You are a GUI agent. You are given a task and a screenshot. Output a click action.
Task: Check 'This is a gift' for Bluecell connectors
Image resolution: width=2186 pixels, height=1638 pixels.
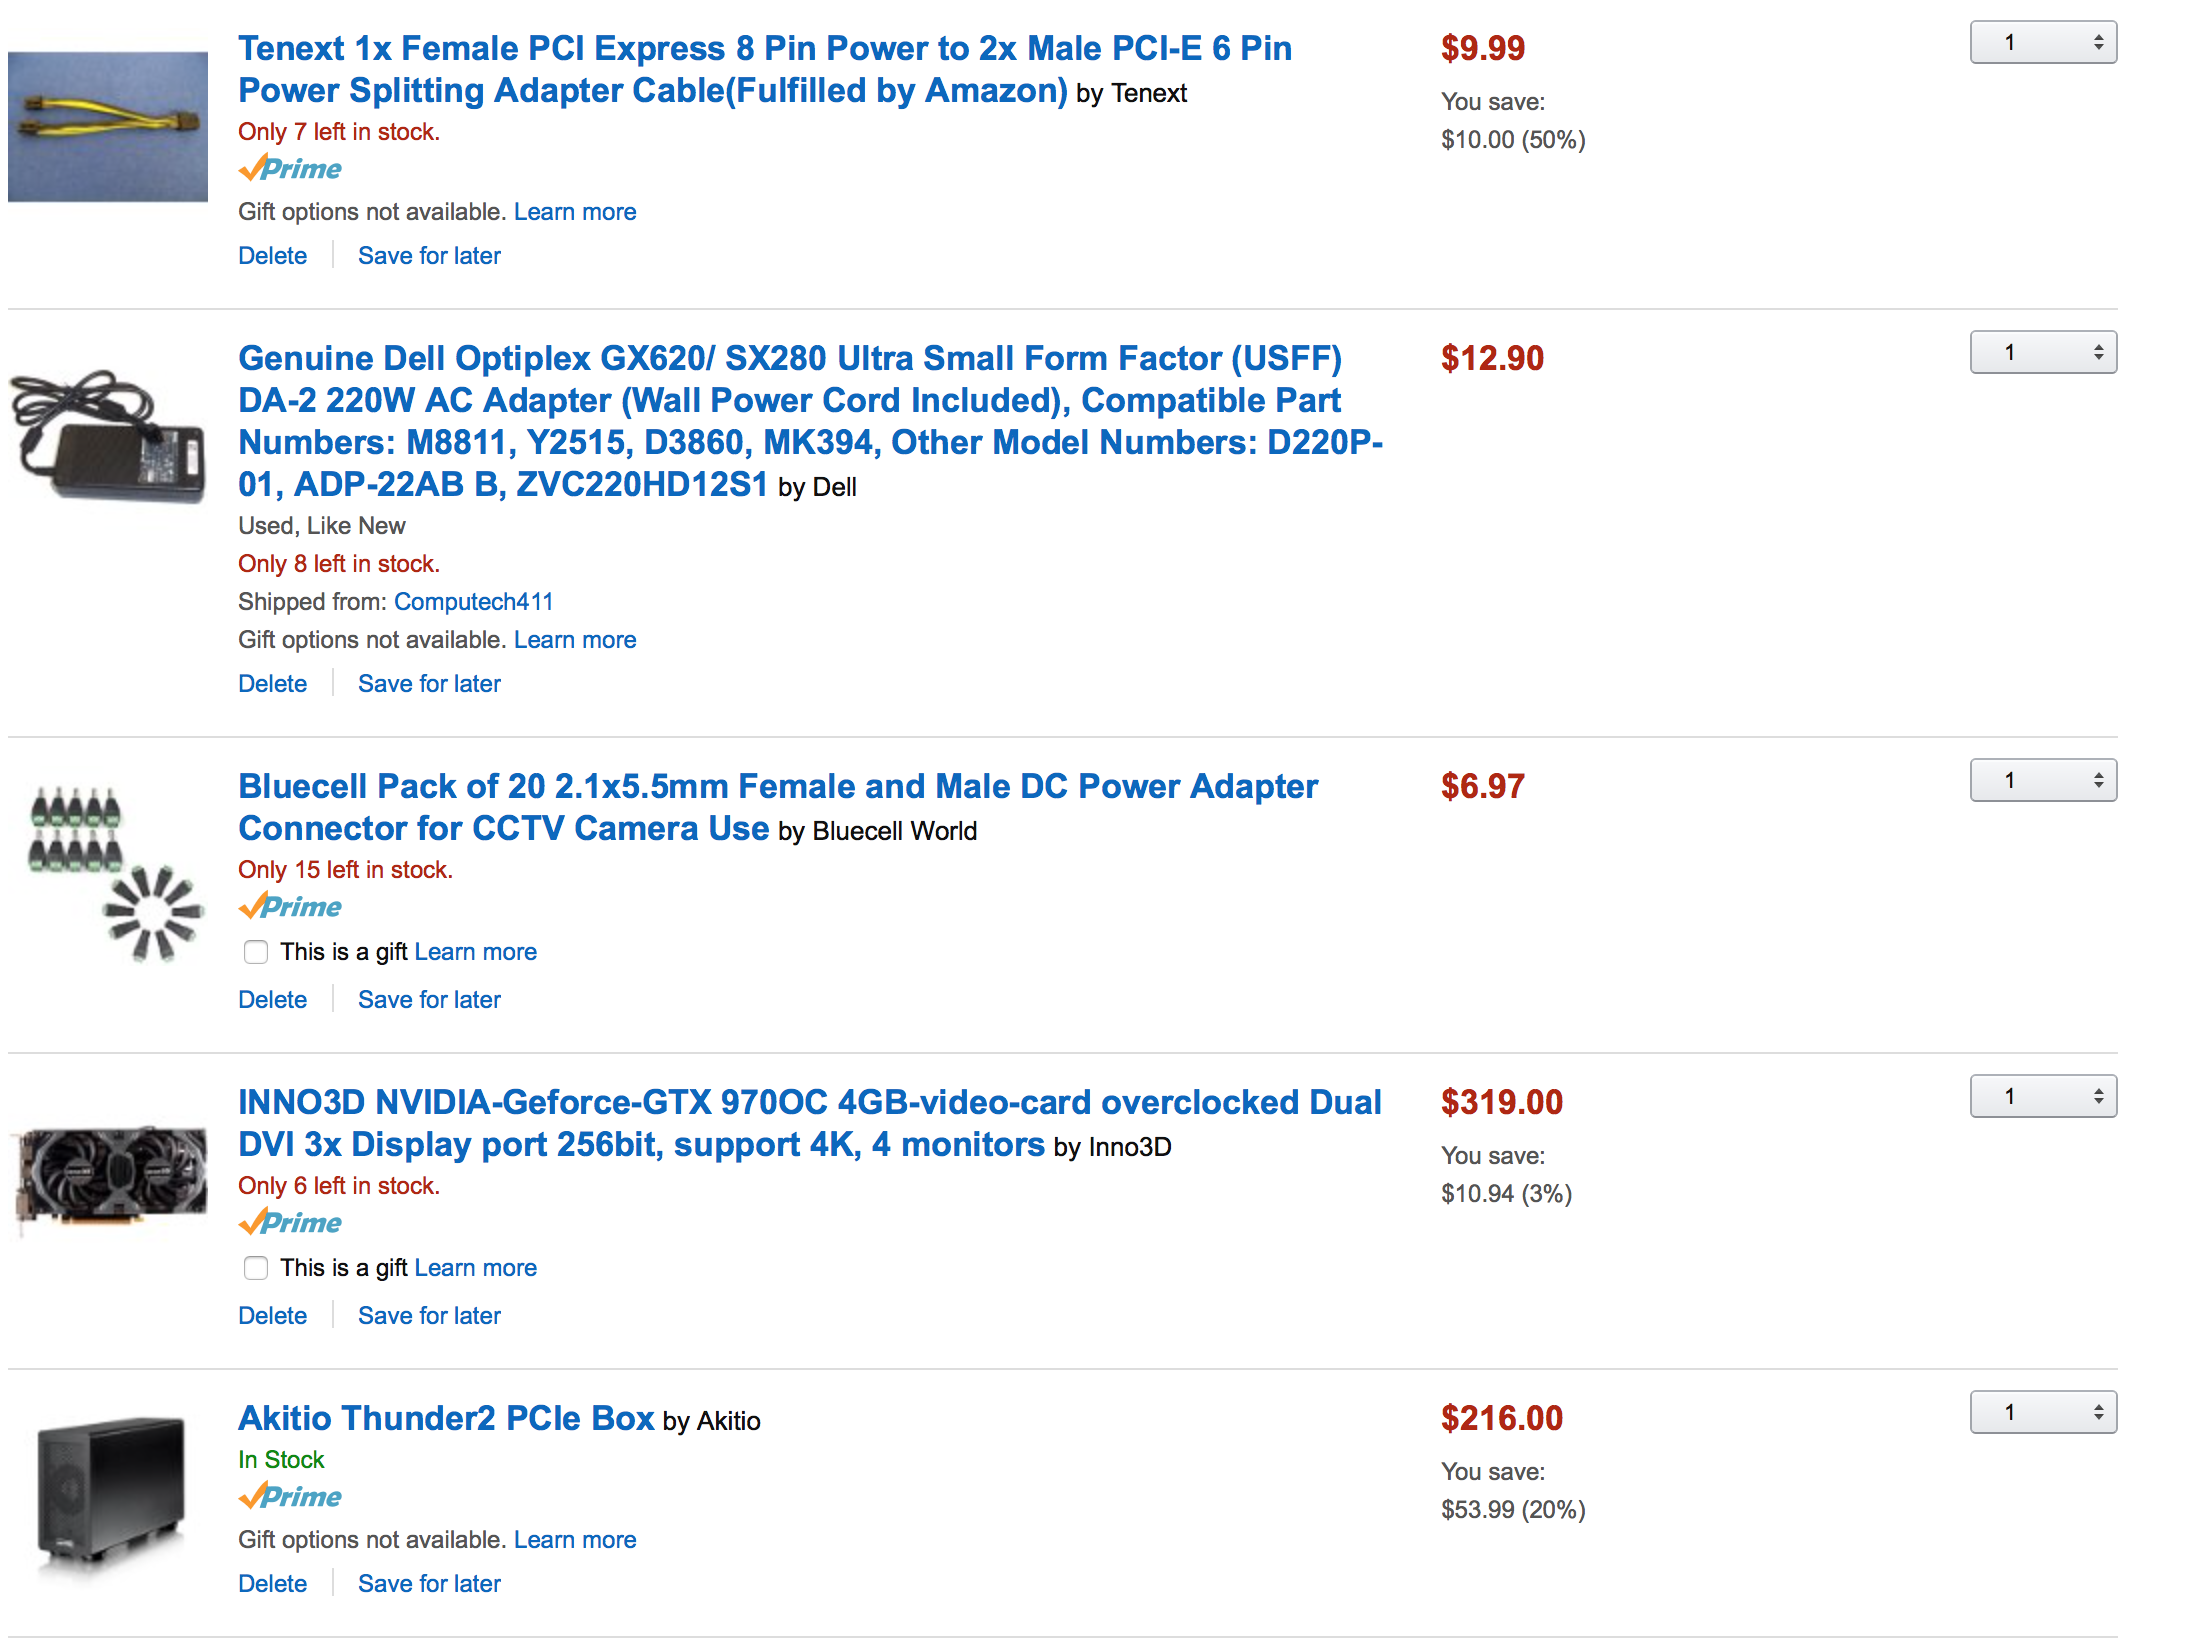click(x=256, y=952)
